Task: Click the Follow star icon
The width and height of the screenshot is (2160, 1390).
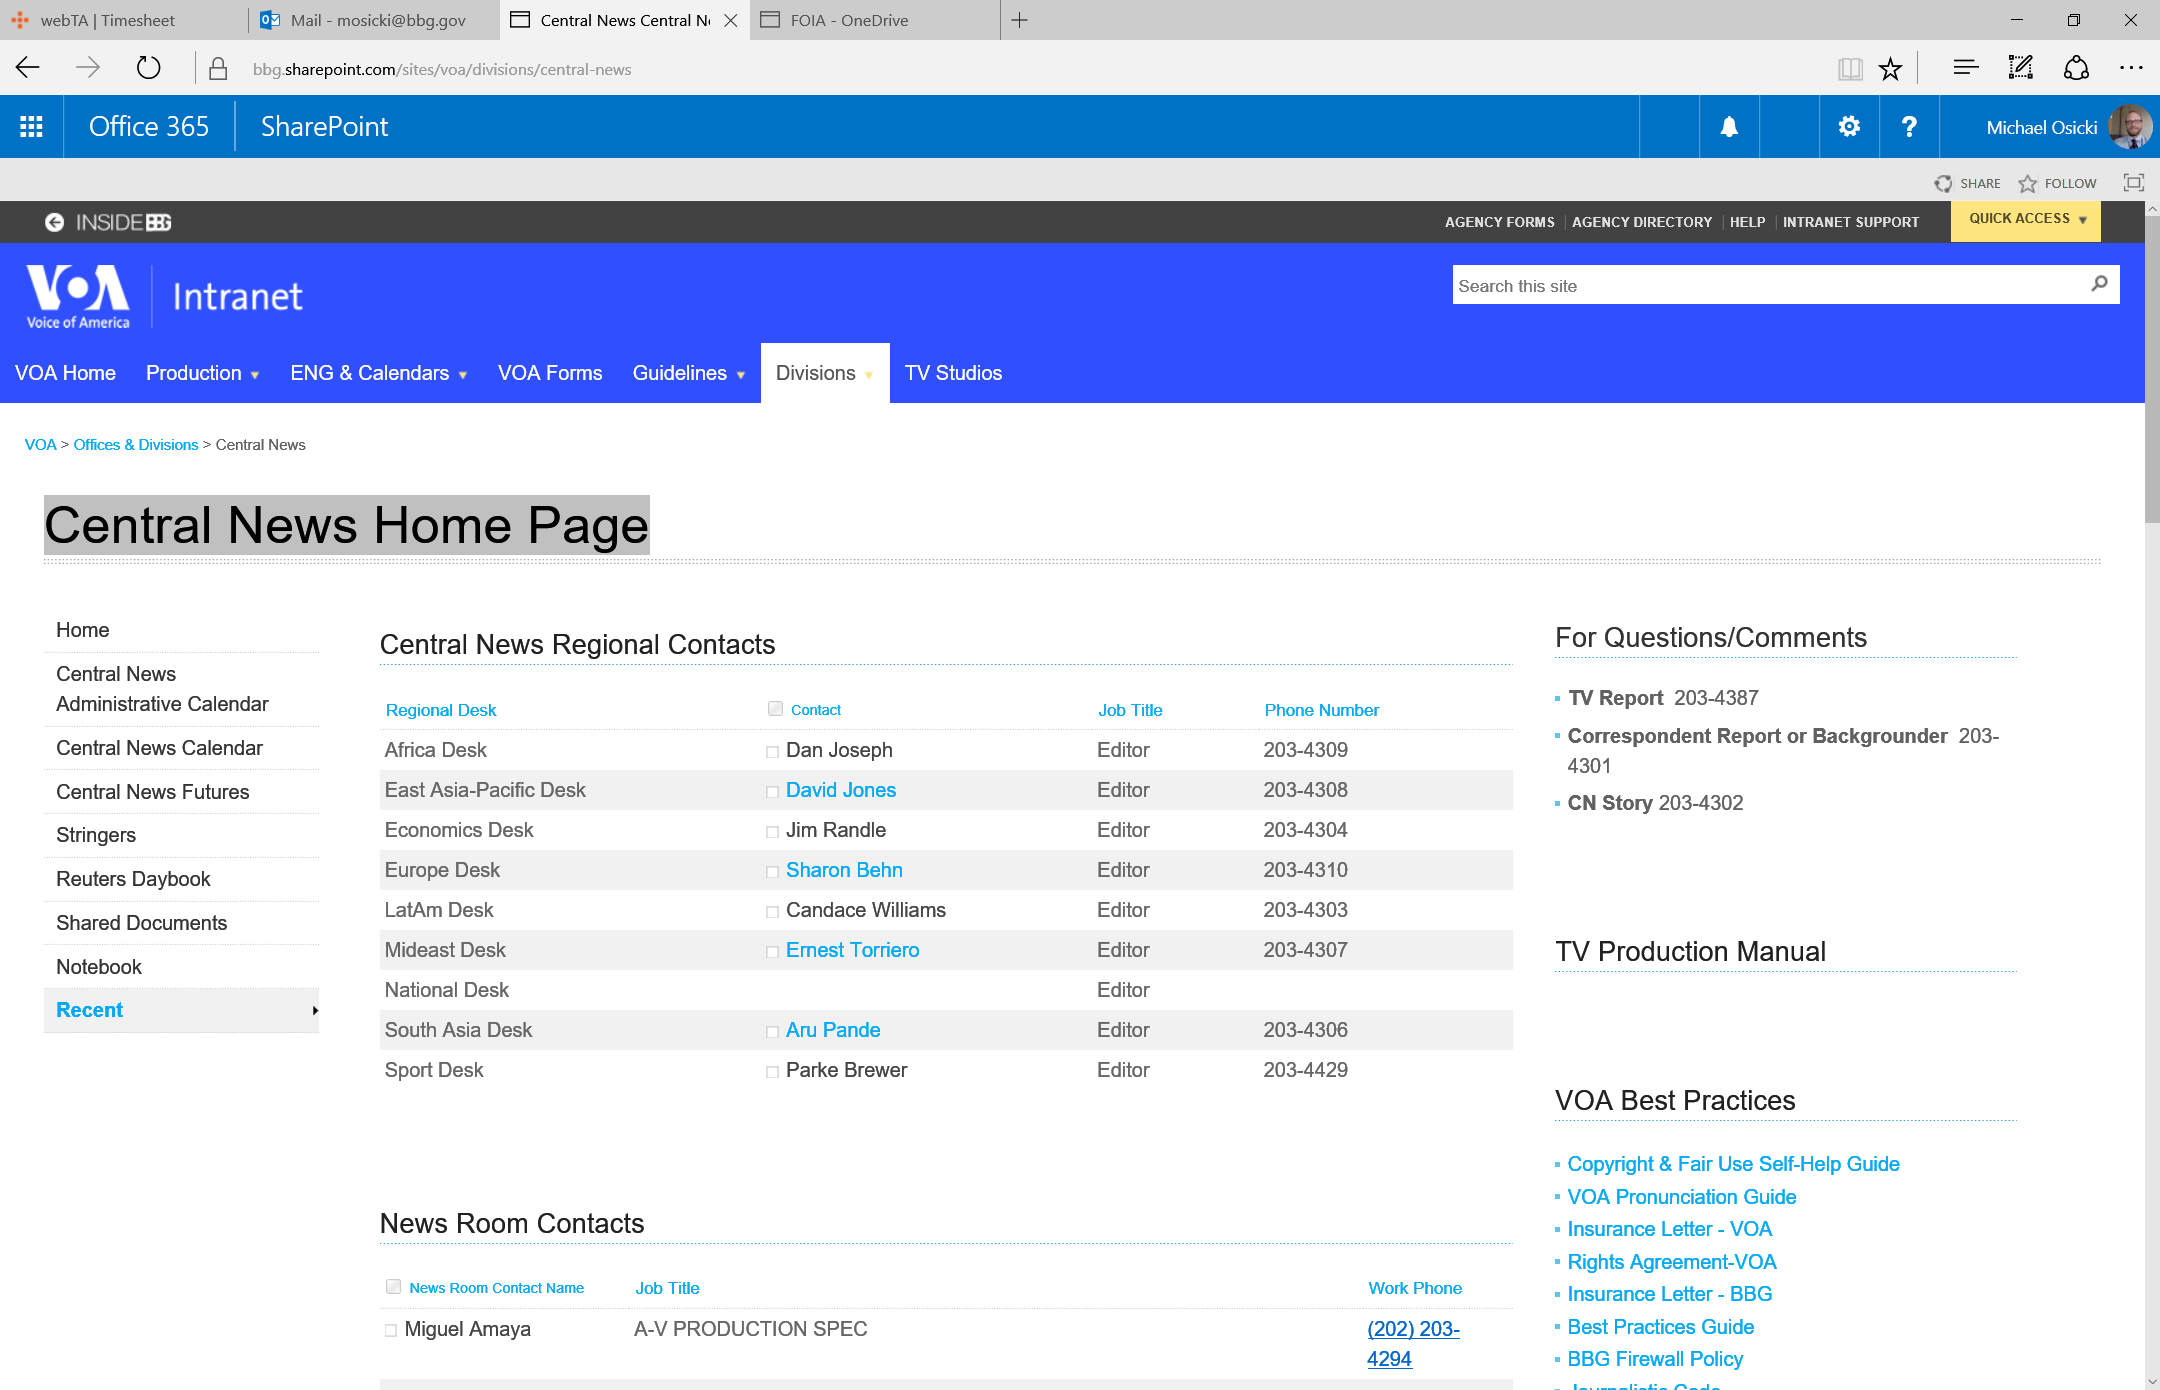Action: tap(2027, 183)
